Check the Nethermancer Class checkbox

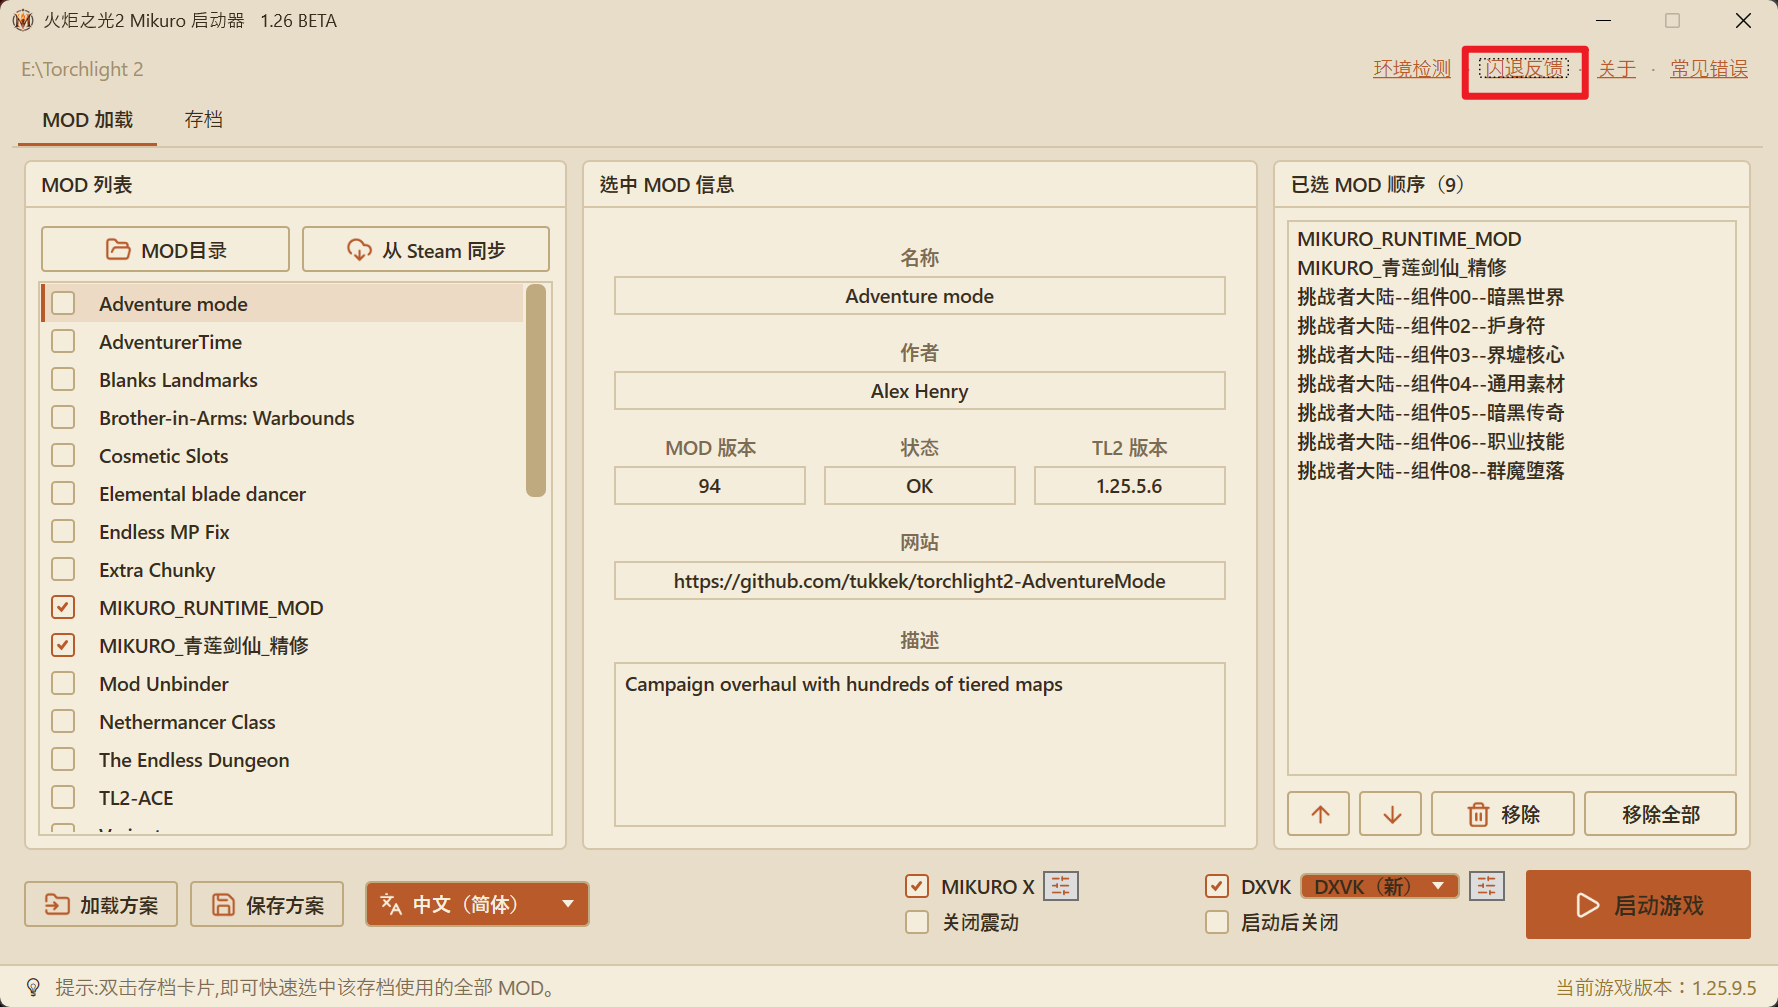pos(63,721)
